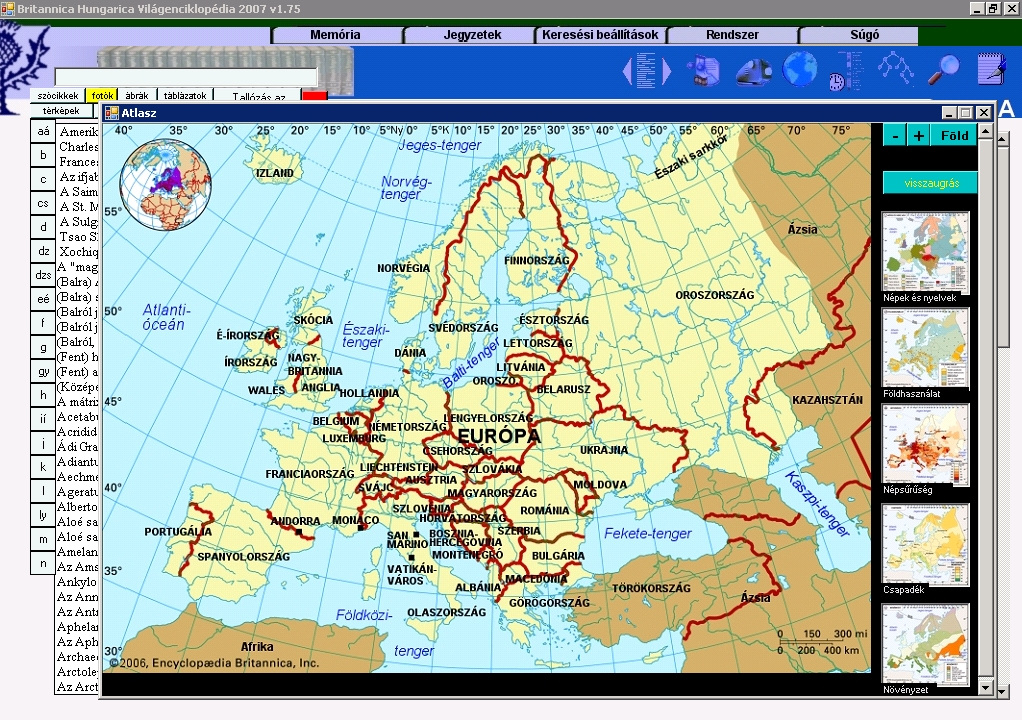The image size is (1022, 720).
Task: Go to next page with right arrow
Action: tap(666, 71)
